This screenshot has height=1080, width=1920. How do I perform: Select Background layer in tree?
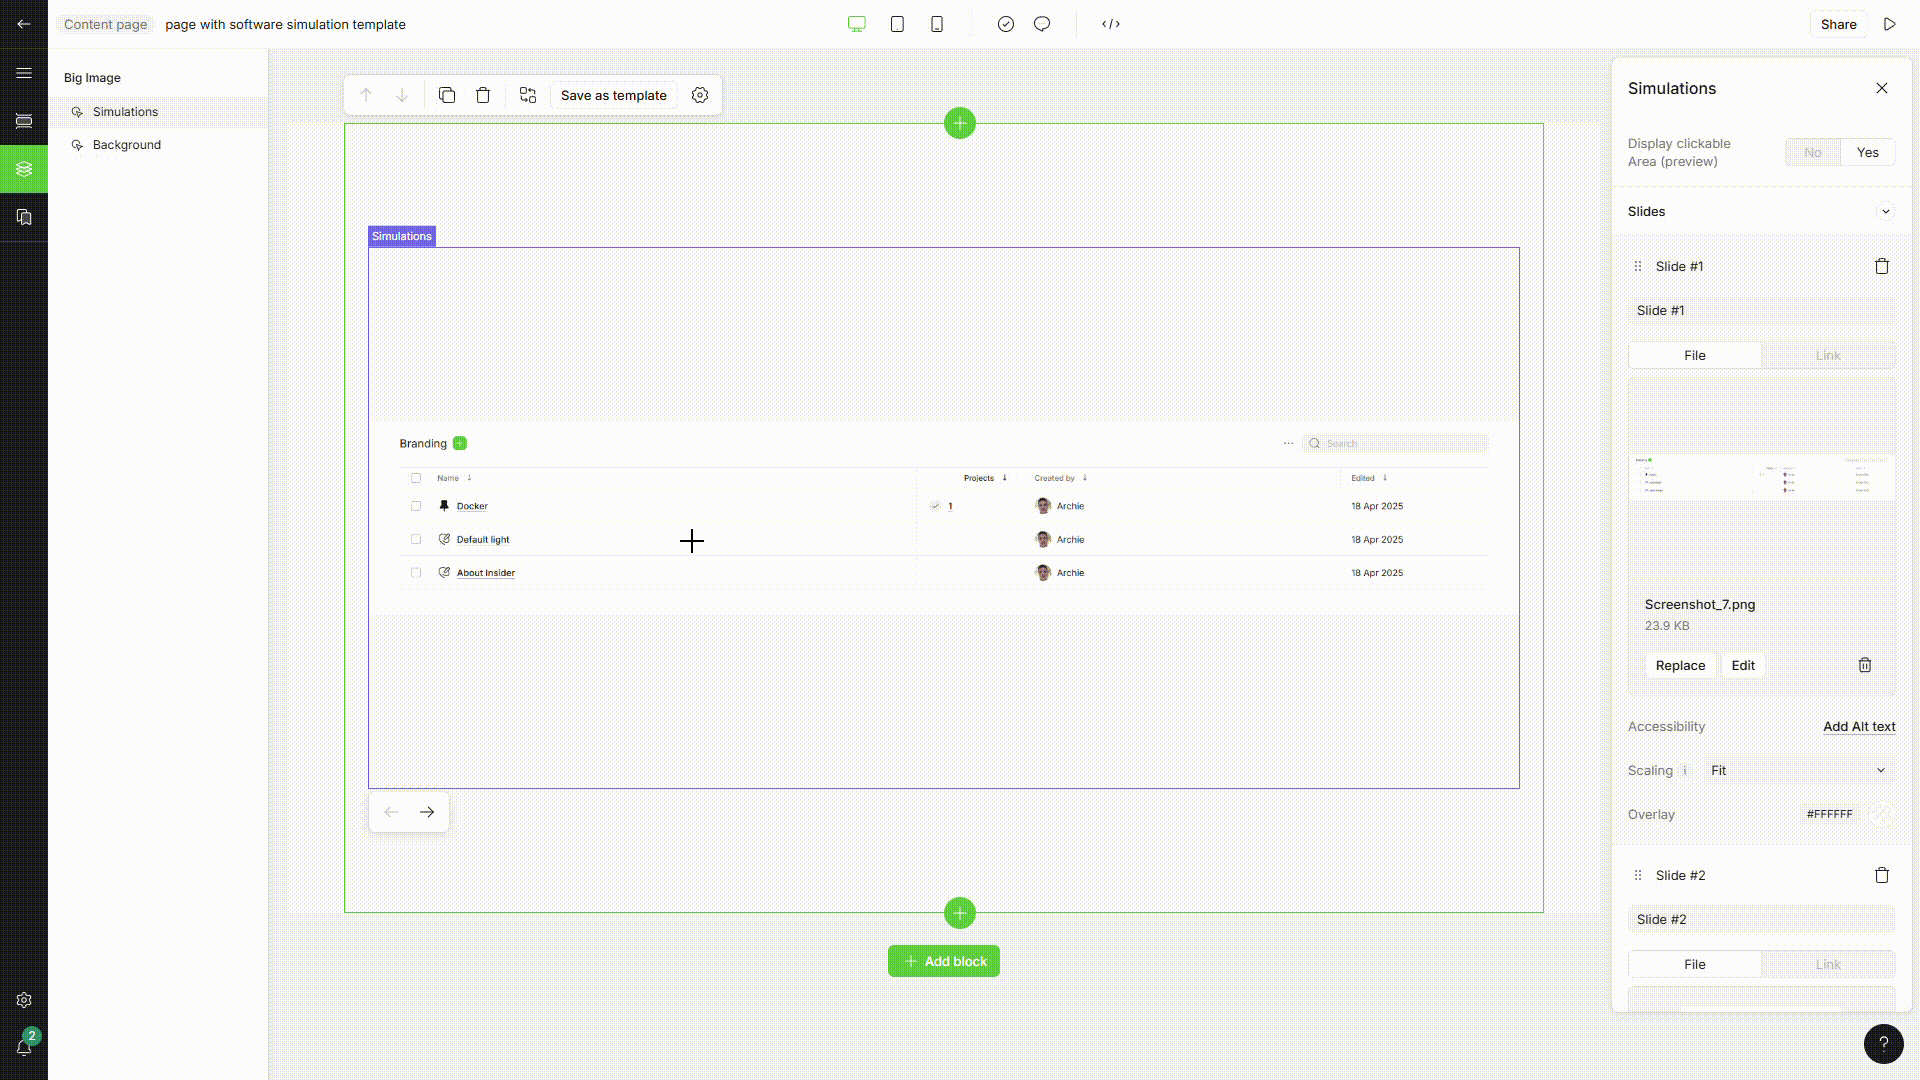[127, 145]
